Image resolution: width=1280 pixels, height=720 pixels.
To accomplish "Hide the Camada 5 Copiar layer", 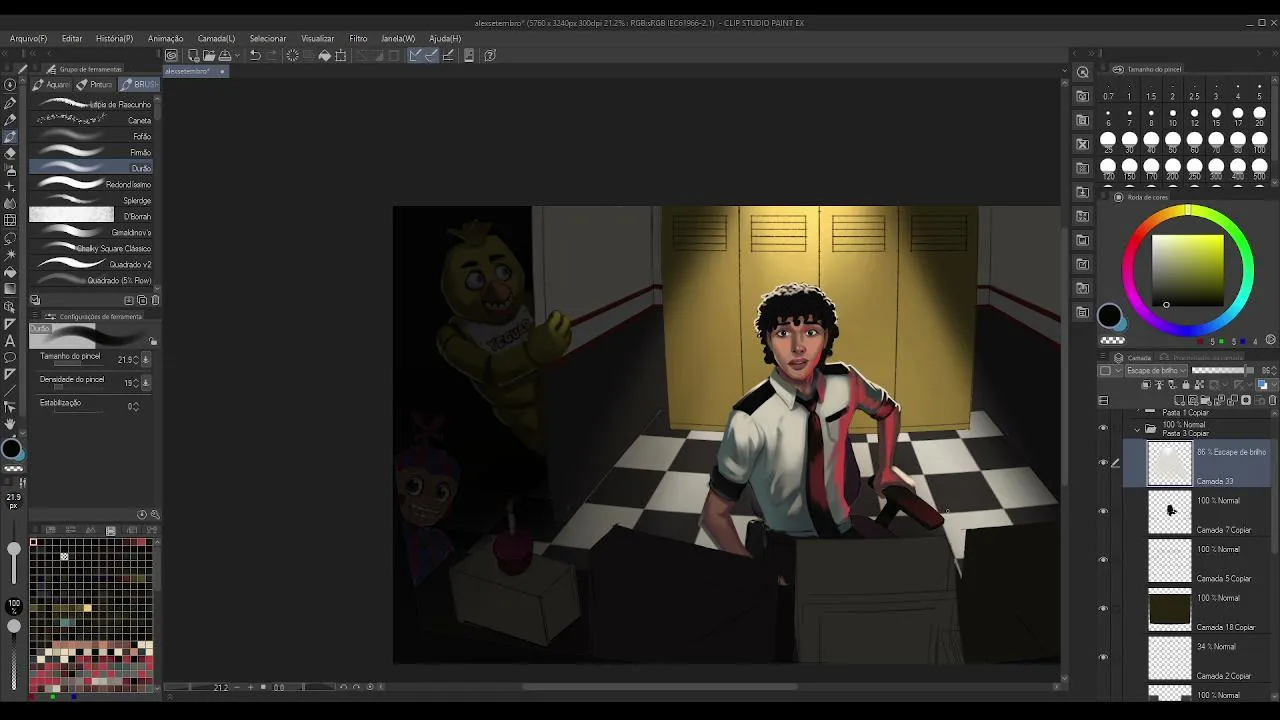I will click(1103, 560).
